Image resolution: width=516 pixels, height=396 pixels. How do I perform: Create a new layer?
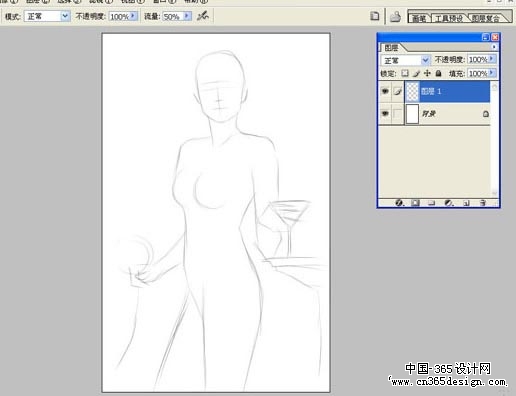point(466,203)
